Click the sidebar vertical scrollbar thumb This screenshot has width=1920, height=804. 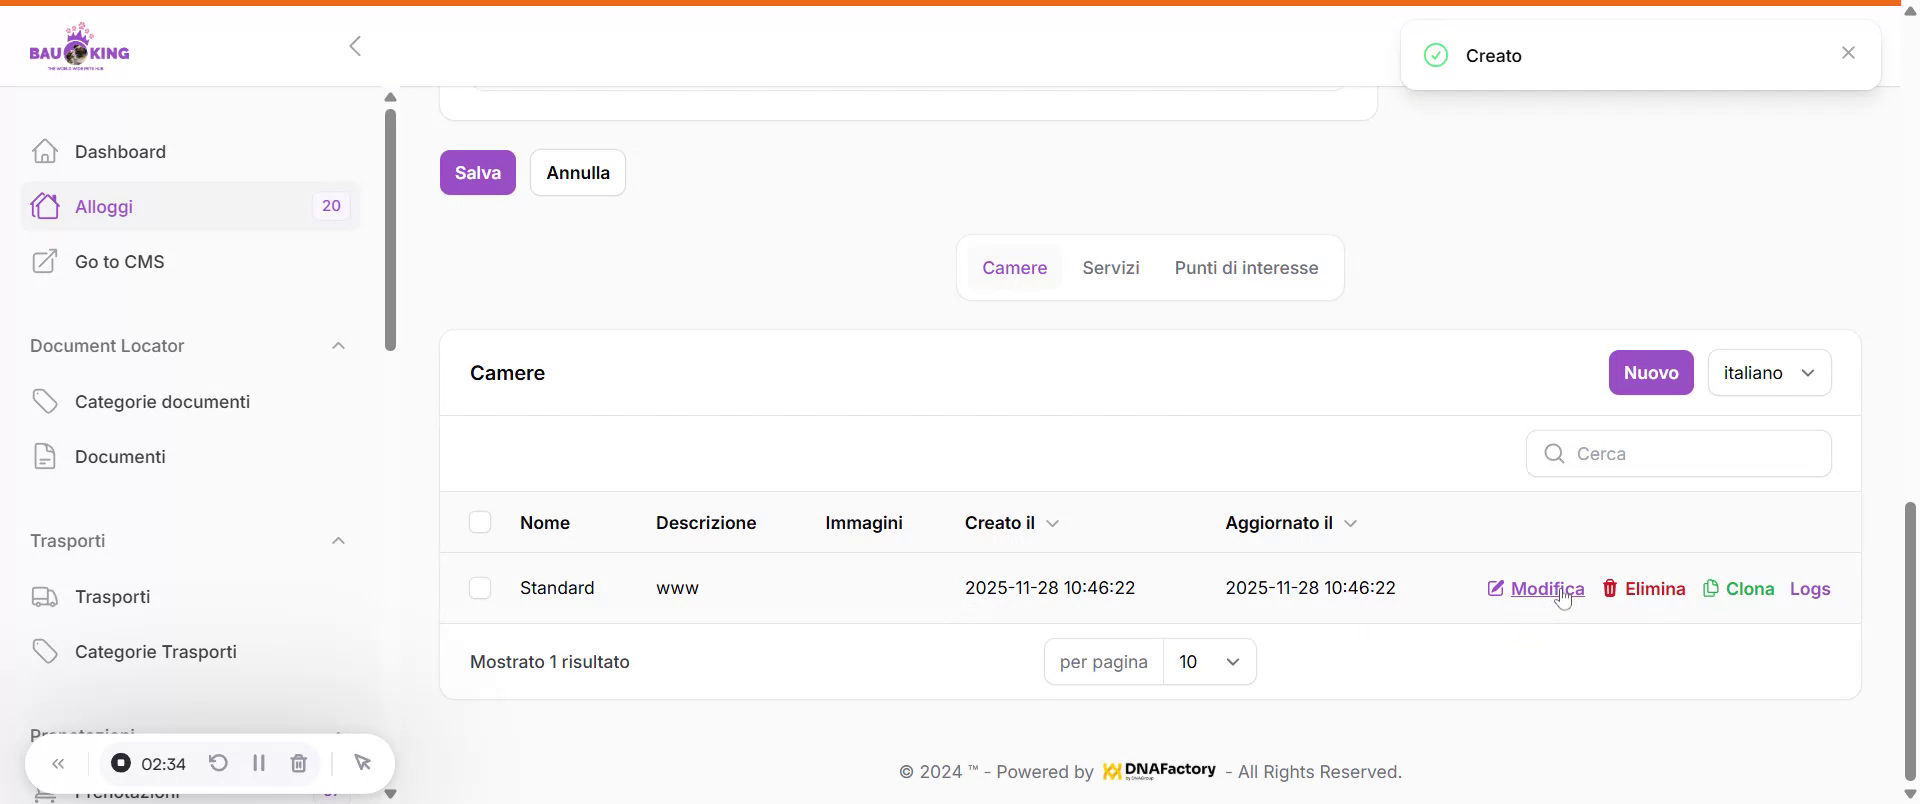pyautogui.click(x=391, y=230)
